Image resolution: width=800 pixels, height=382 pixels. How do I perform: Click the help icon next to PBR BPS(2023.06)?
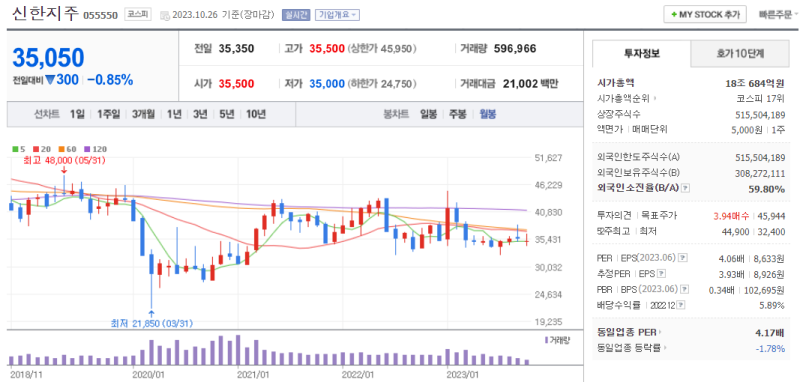click(x=684, y=289)
